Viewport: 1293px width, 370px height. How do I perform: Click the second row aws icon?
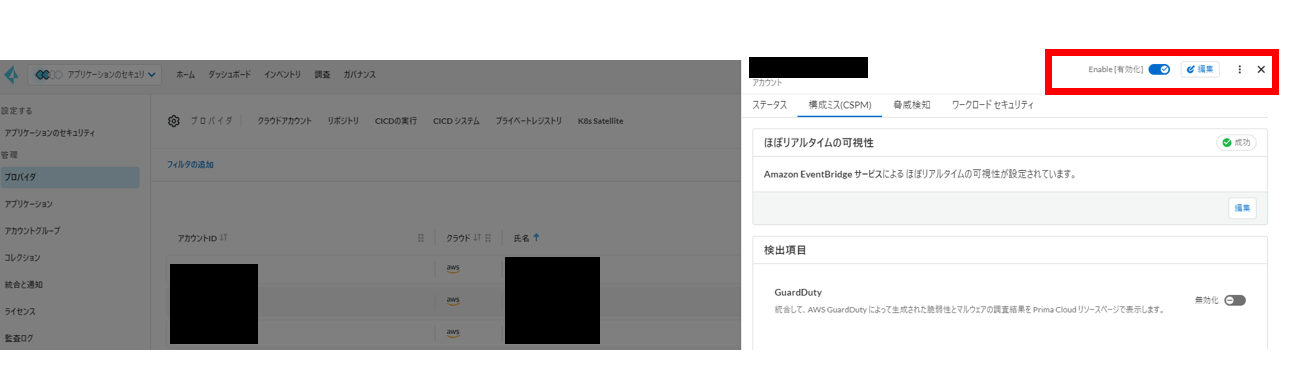(x=453, y=300)
